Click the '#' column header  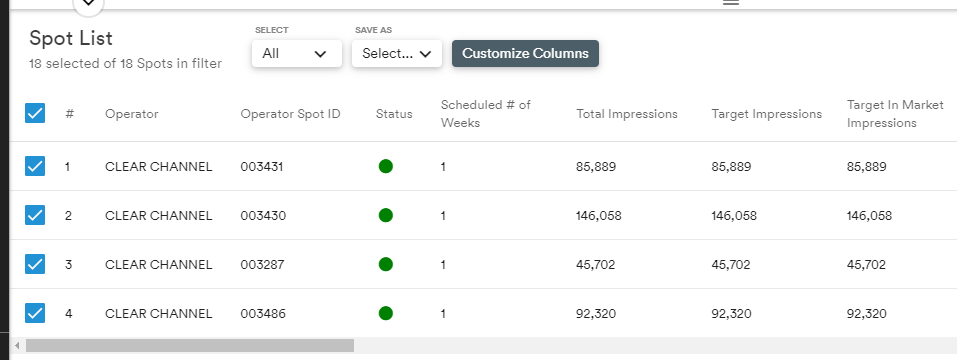pyautogui.click(x=70, y=113)
